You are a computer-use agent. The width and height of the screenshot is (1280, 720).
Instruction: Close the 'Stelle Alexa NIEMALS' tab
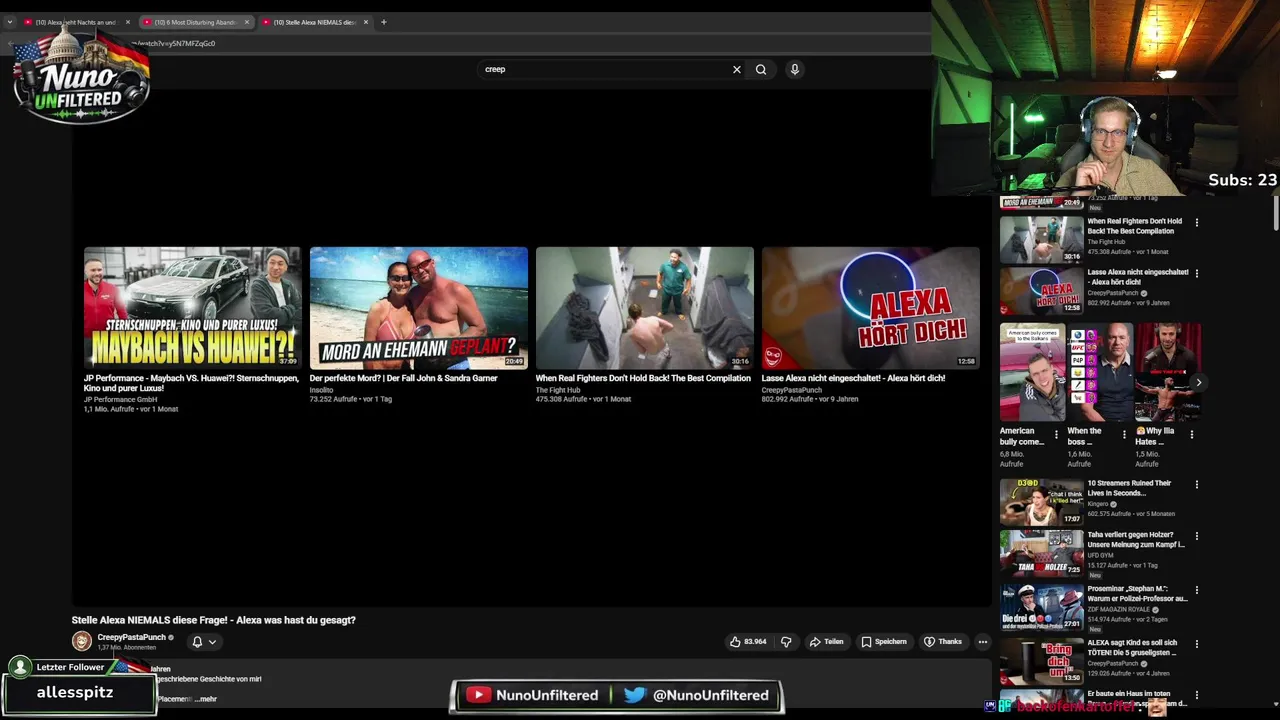(366, 22)
